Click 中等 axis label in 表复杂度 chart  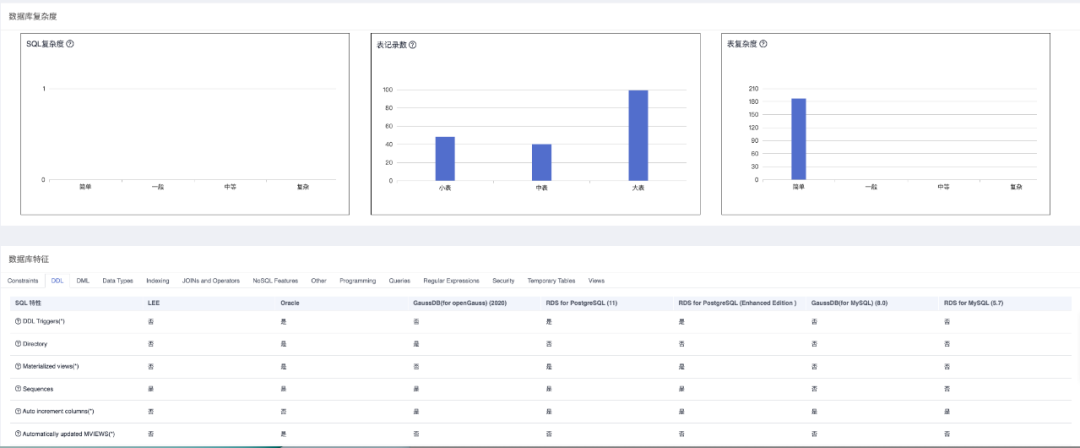tap(943, 187)
